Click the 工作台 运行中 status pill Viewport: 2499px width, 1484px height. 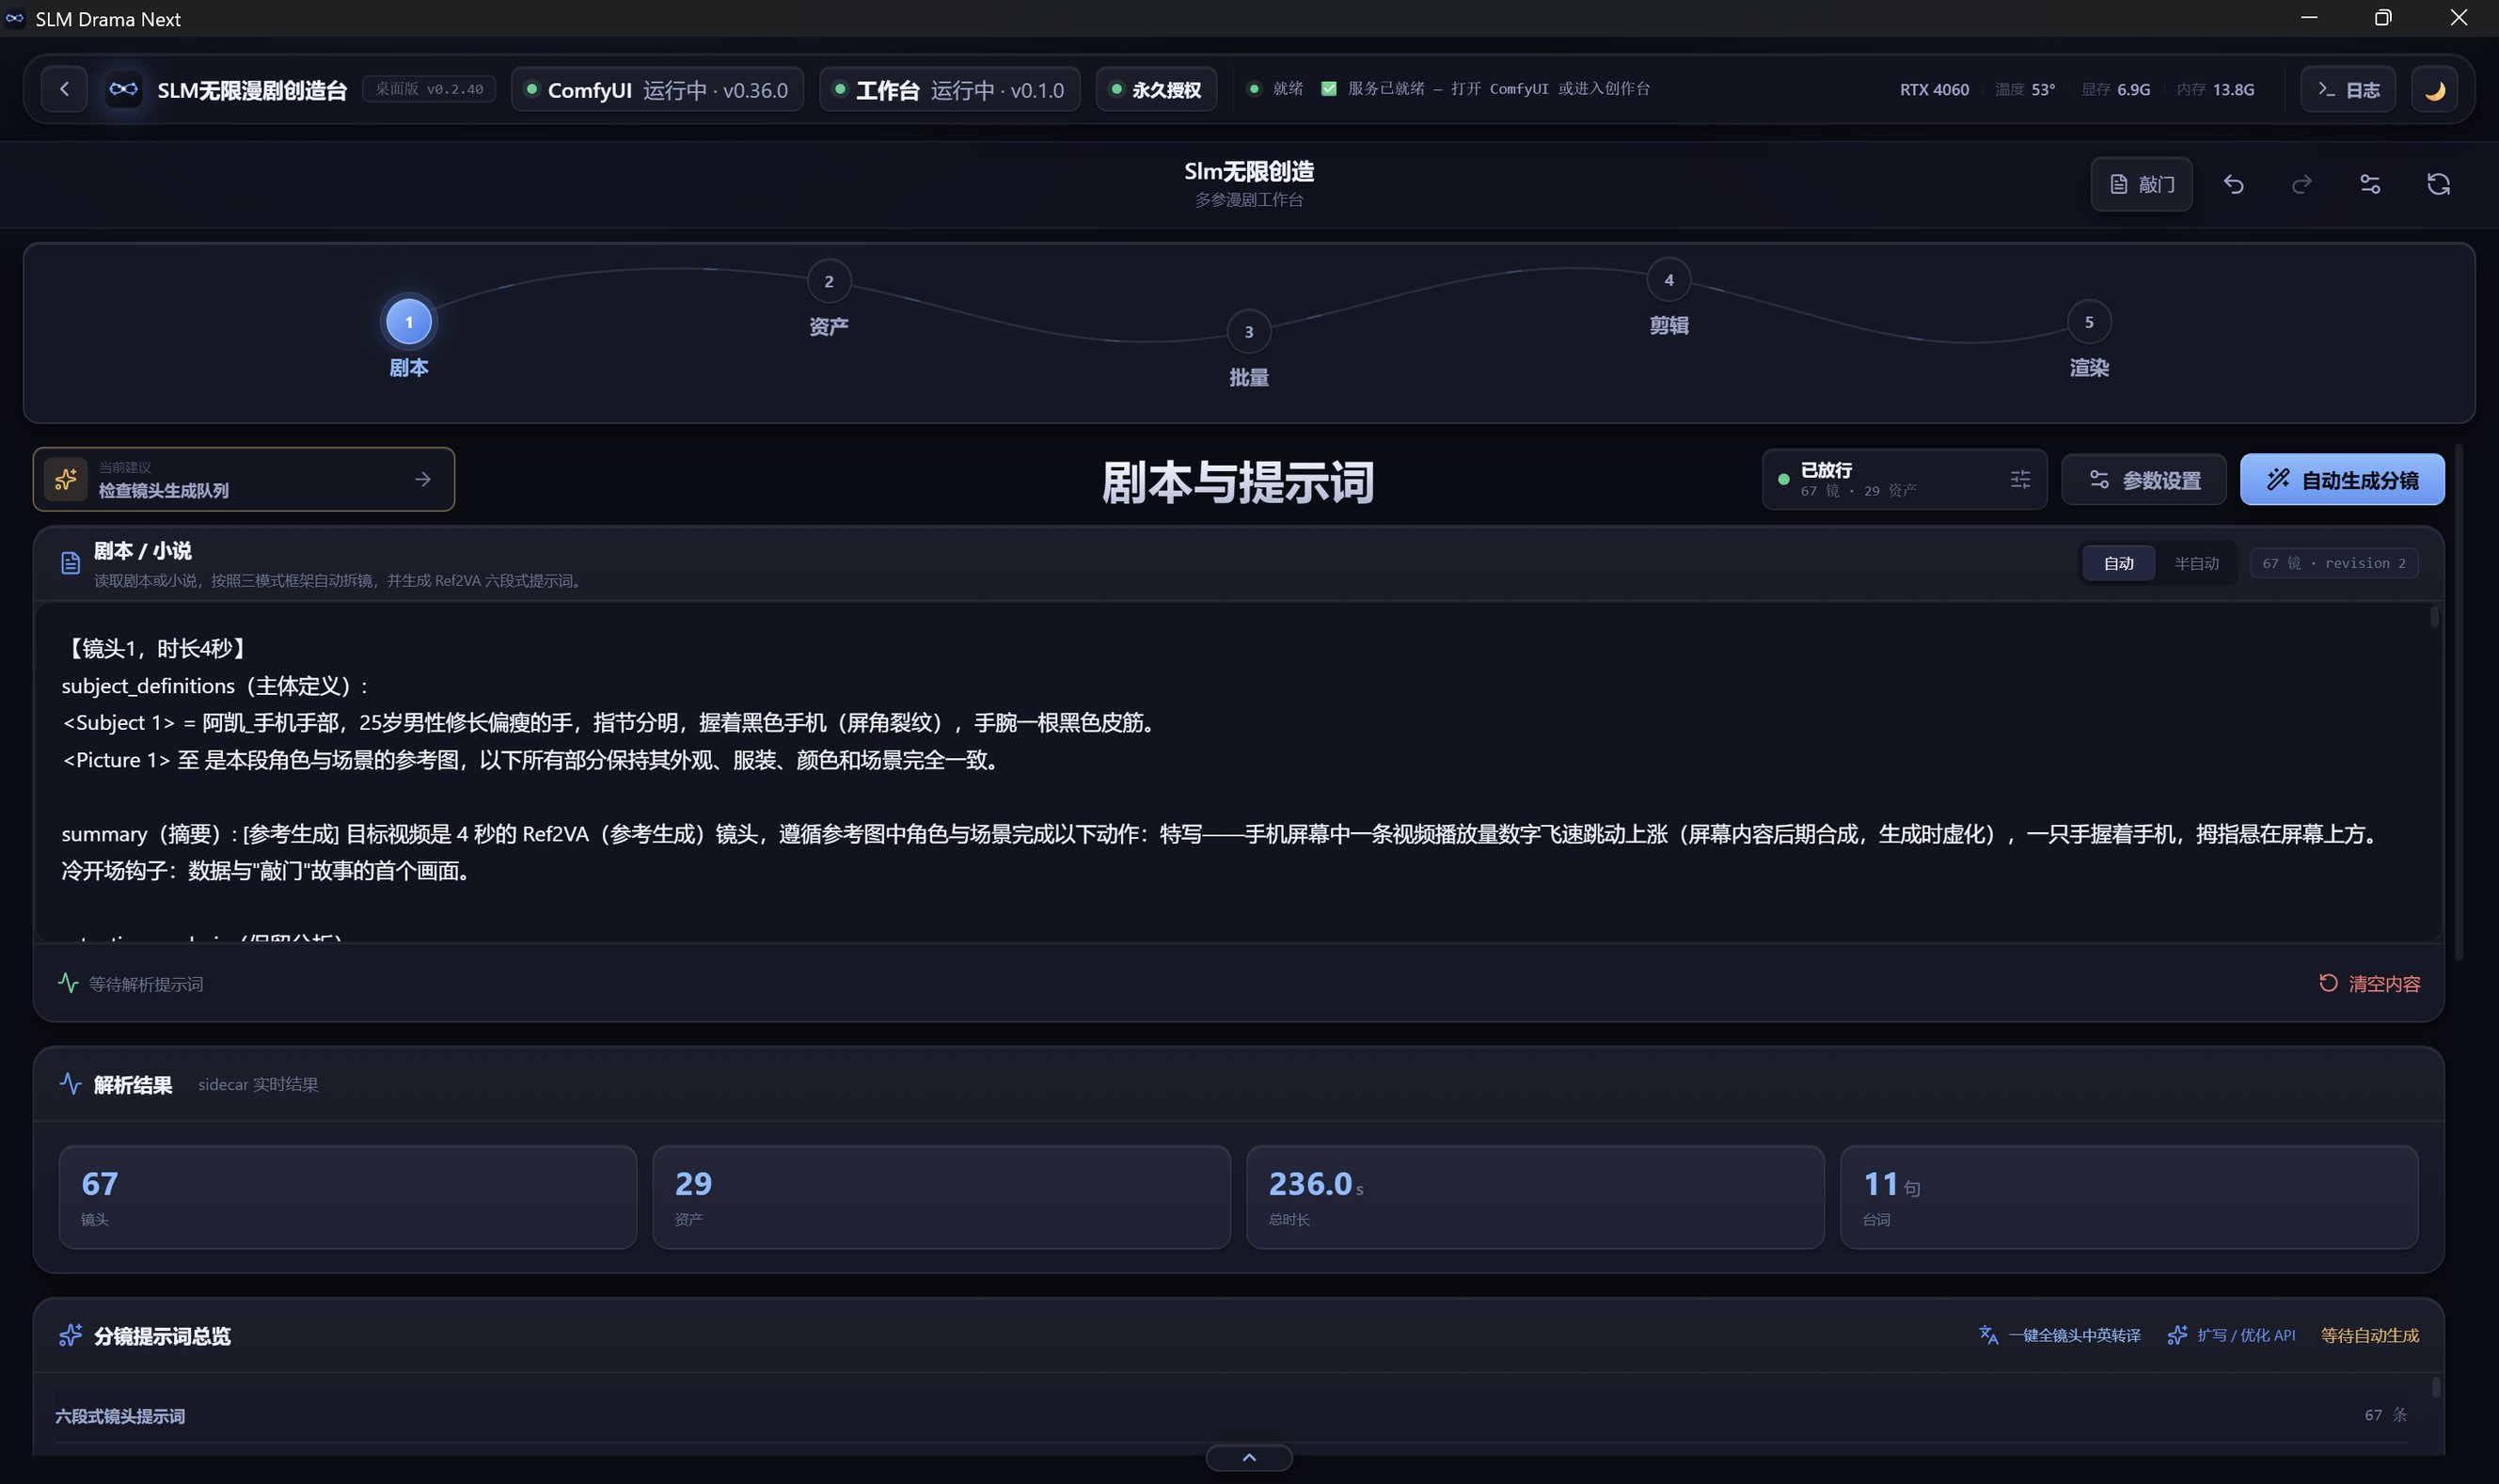click(949, 90)
